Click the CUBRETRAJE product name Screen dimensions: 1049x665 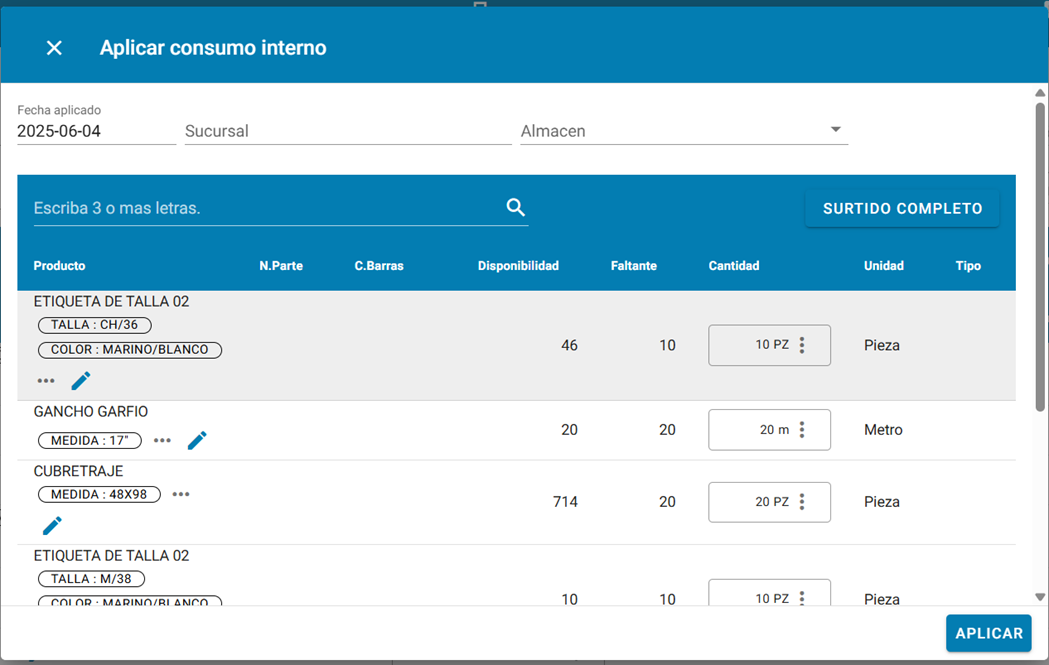tap(78, 471)
